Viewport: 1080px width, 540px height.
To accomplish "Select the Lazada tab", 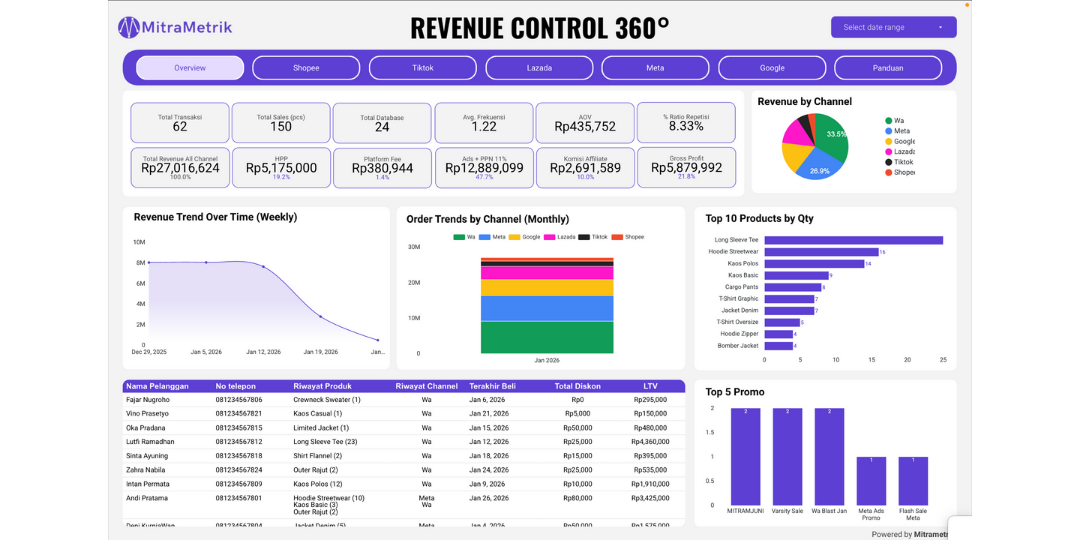I will (539, 68).
